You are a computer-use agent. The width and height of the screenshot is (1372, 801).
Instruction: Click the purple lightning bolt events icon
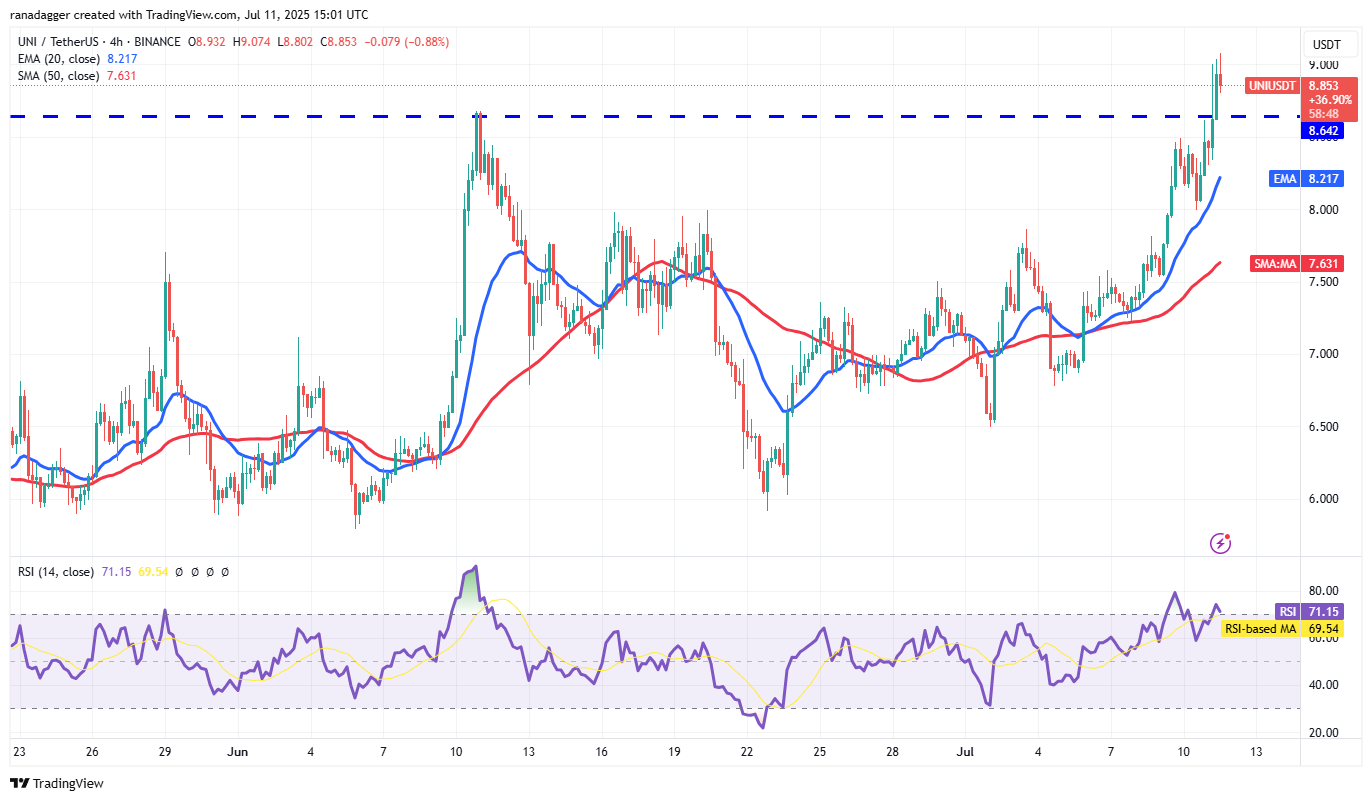[1220, 543]
